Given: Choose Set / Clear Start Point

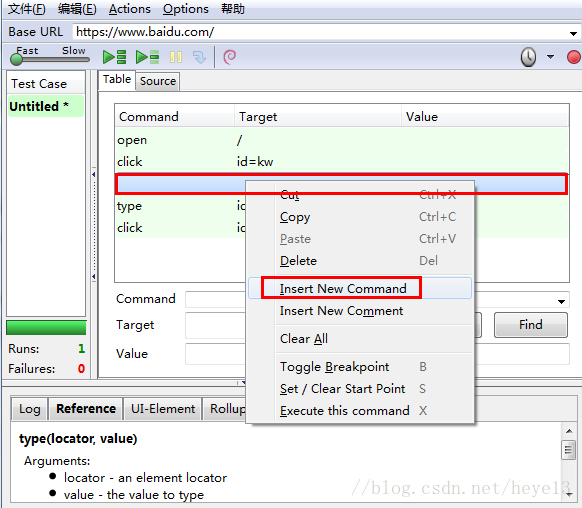Looking at the screenshot, I should tap(360, 389).
